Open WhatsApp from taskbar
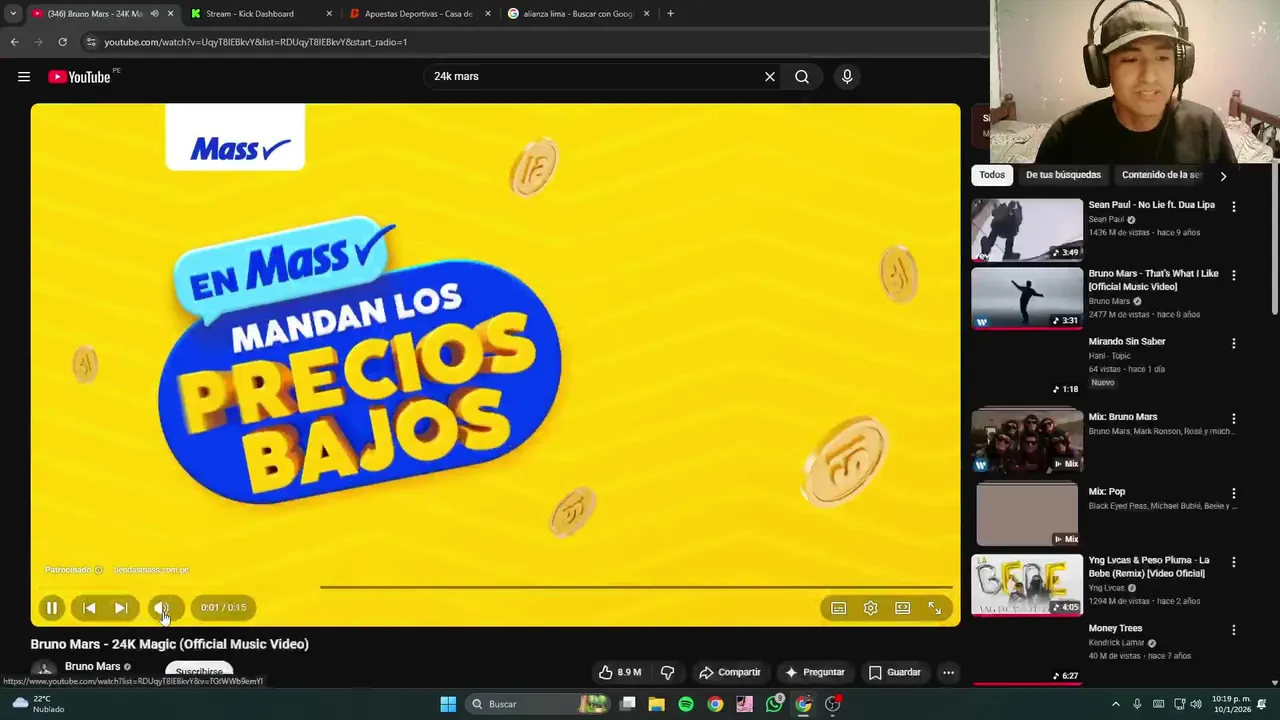 (x=774, y=704)
